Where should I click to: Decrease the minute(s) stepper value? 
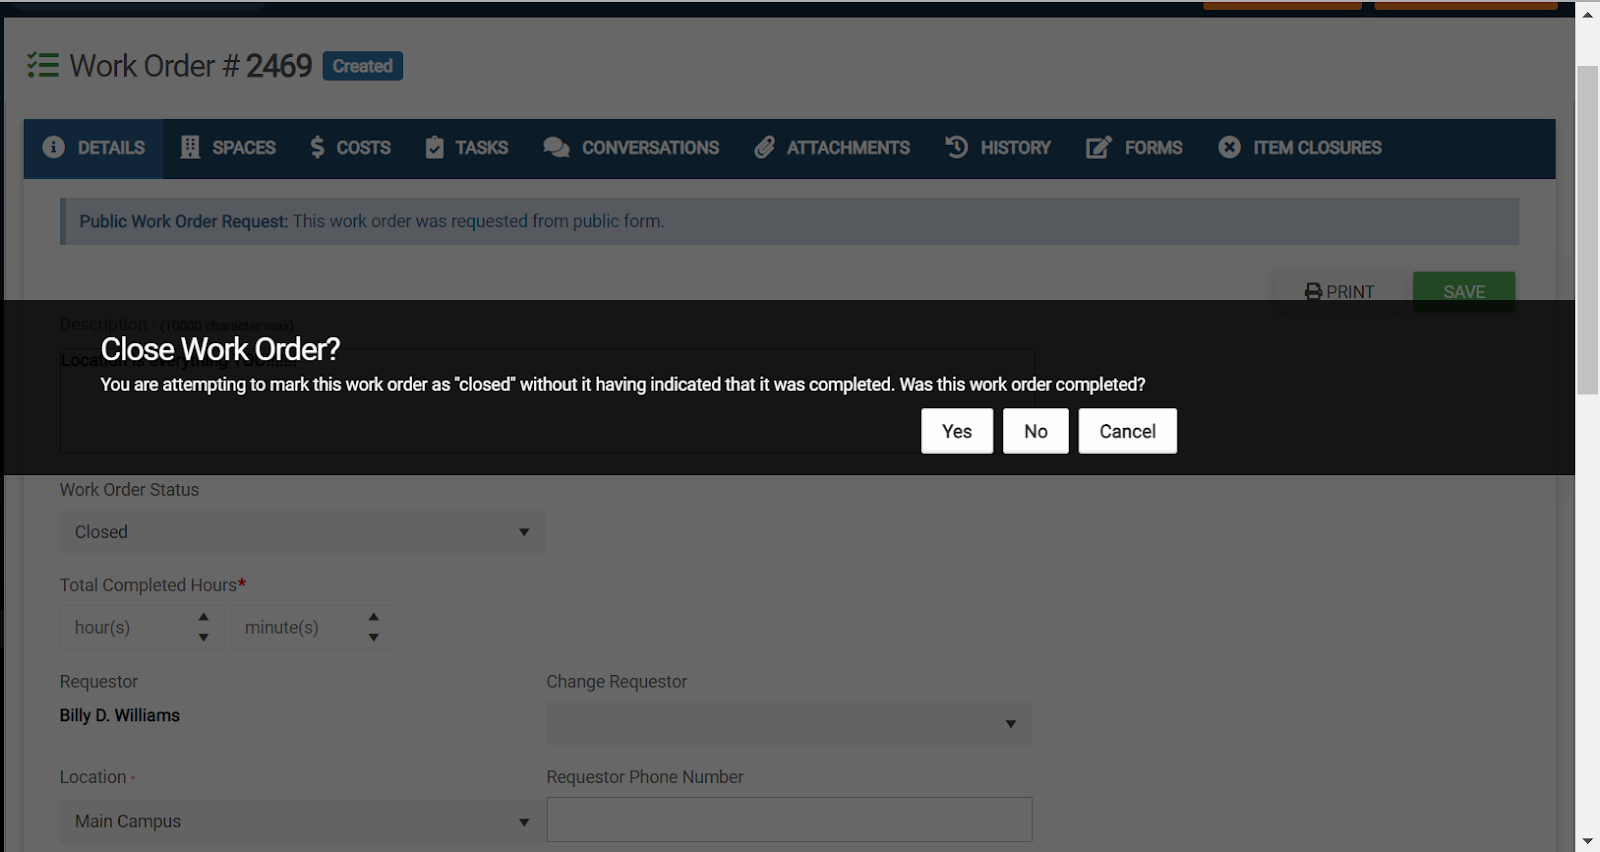(x=374, y=638)
